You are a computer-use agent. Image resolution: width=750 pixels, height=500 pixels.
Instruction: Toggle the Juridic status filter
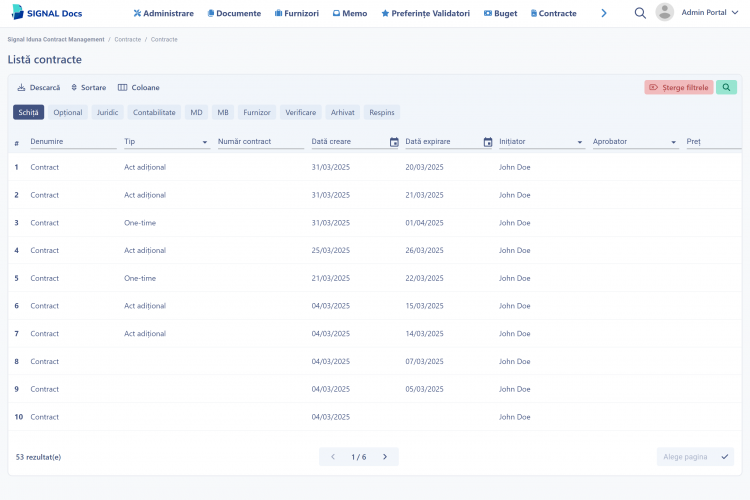(107, 112)
